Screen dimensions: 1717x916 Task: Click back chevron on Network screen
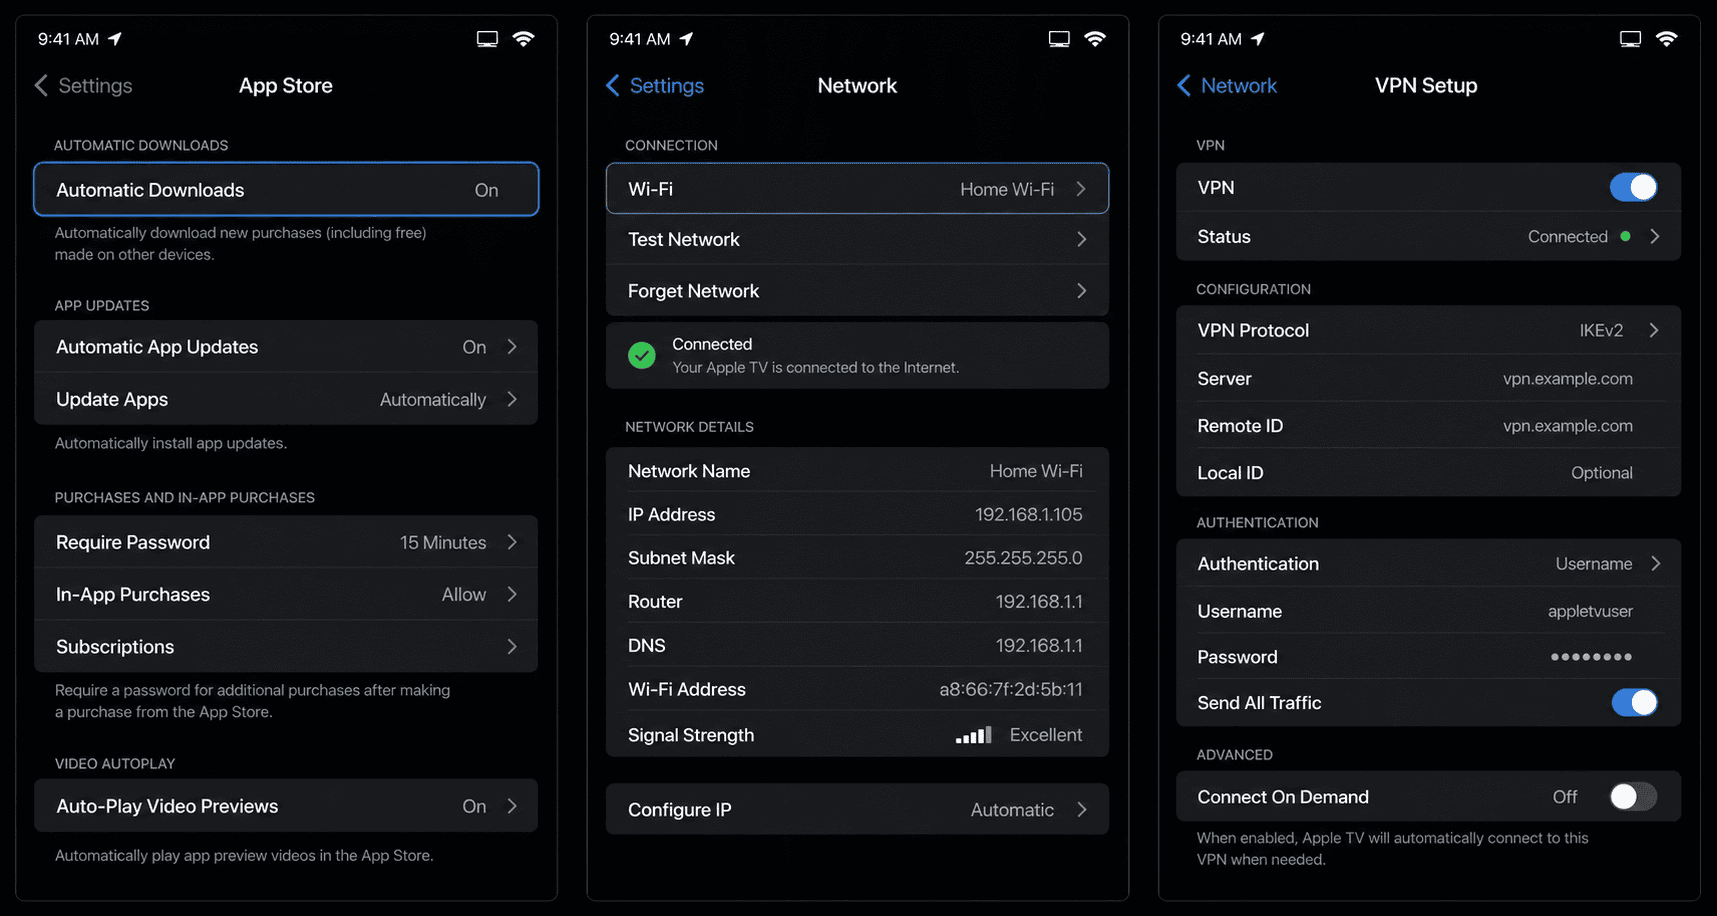[613, 86]
